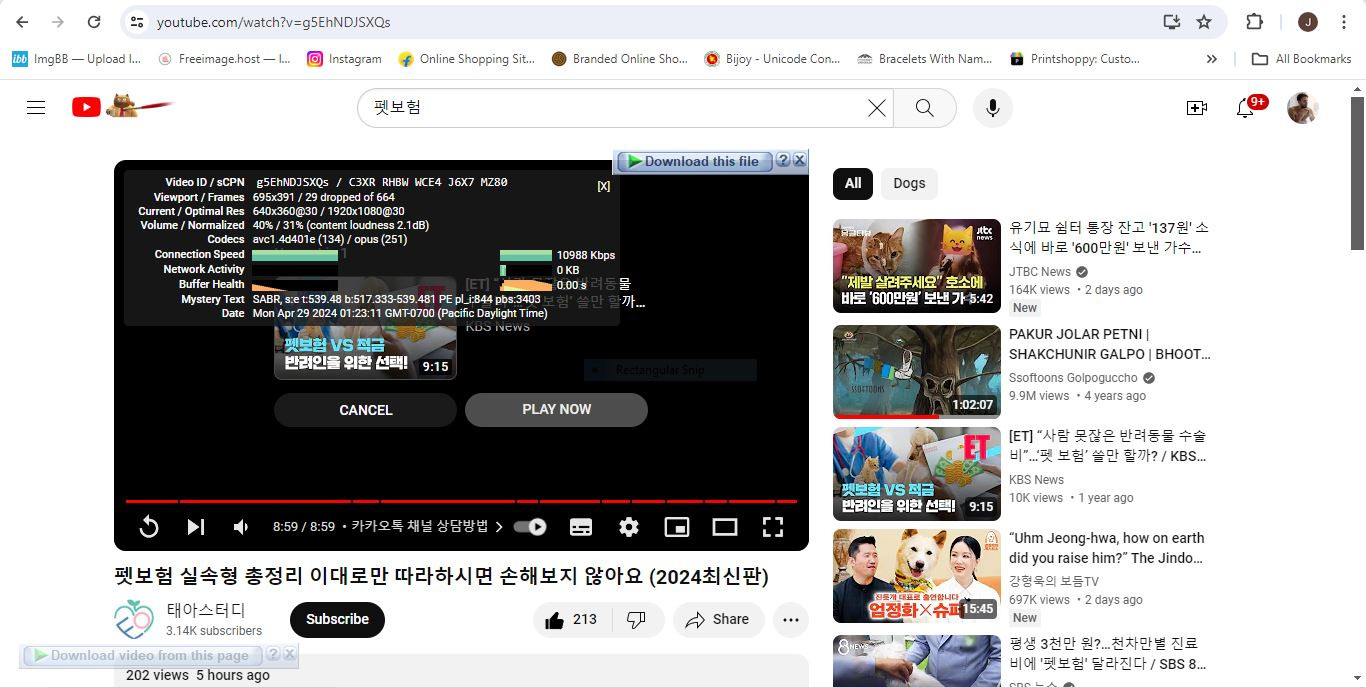
Task: Show more bookmarks chevron
Action: pos(1211,59)
